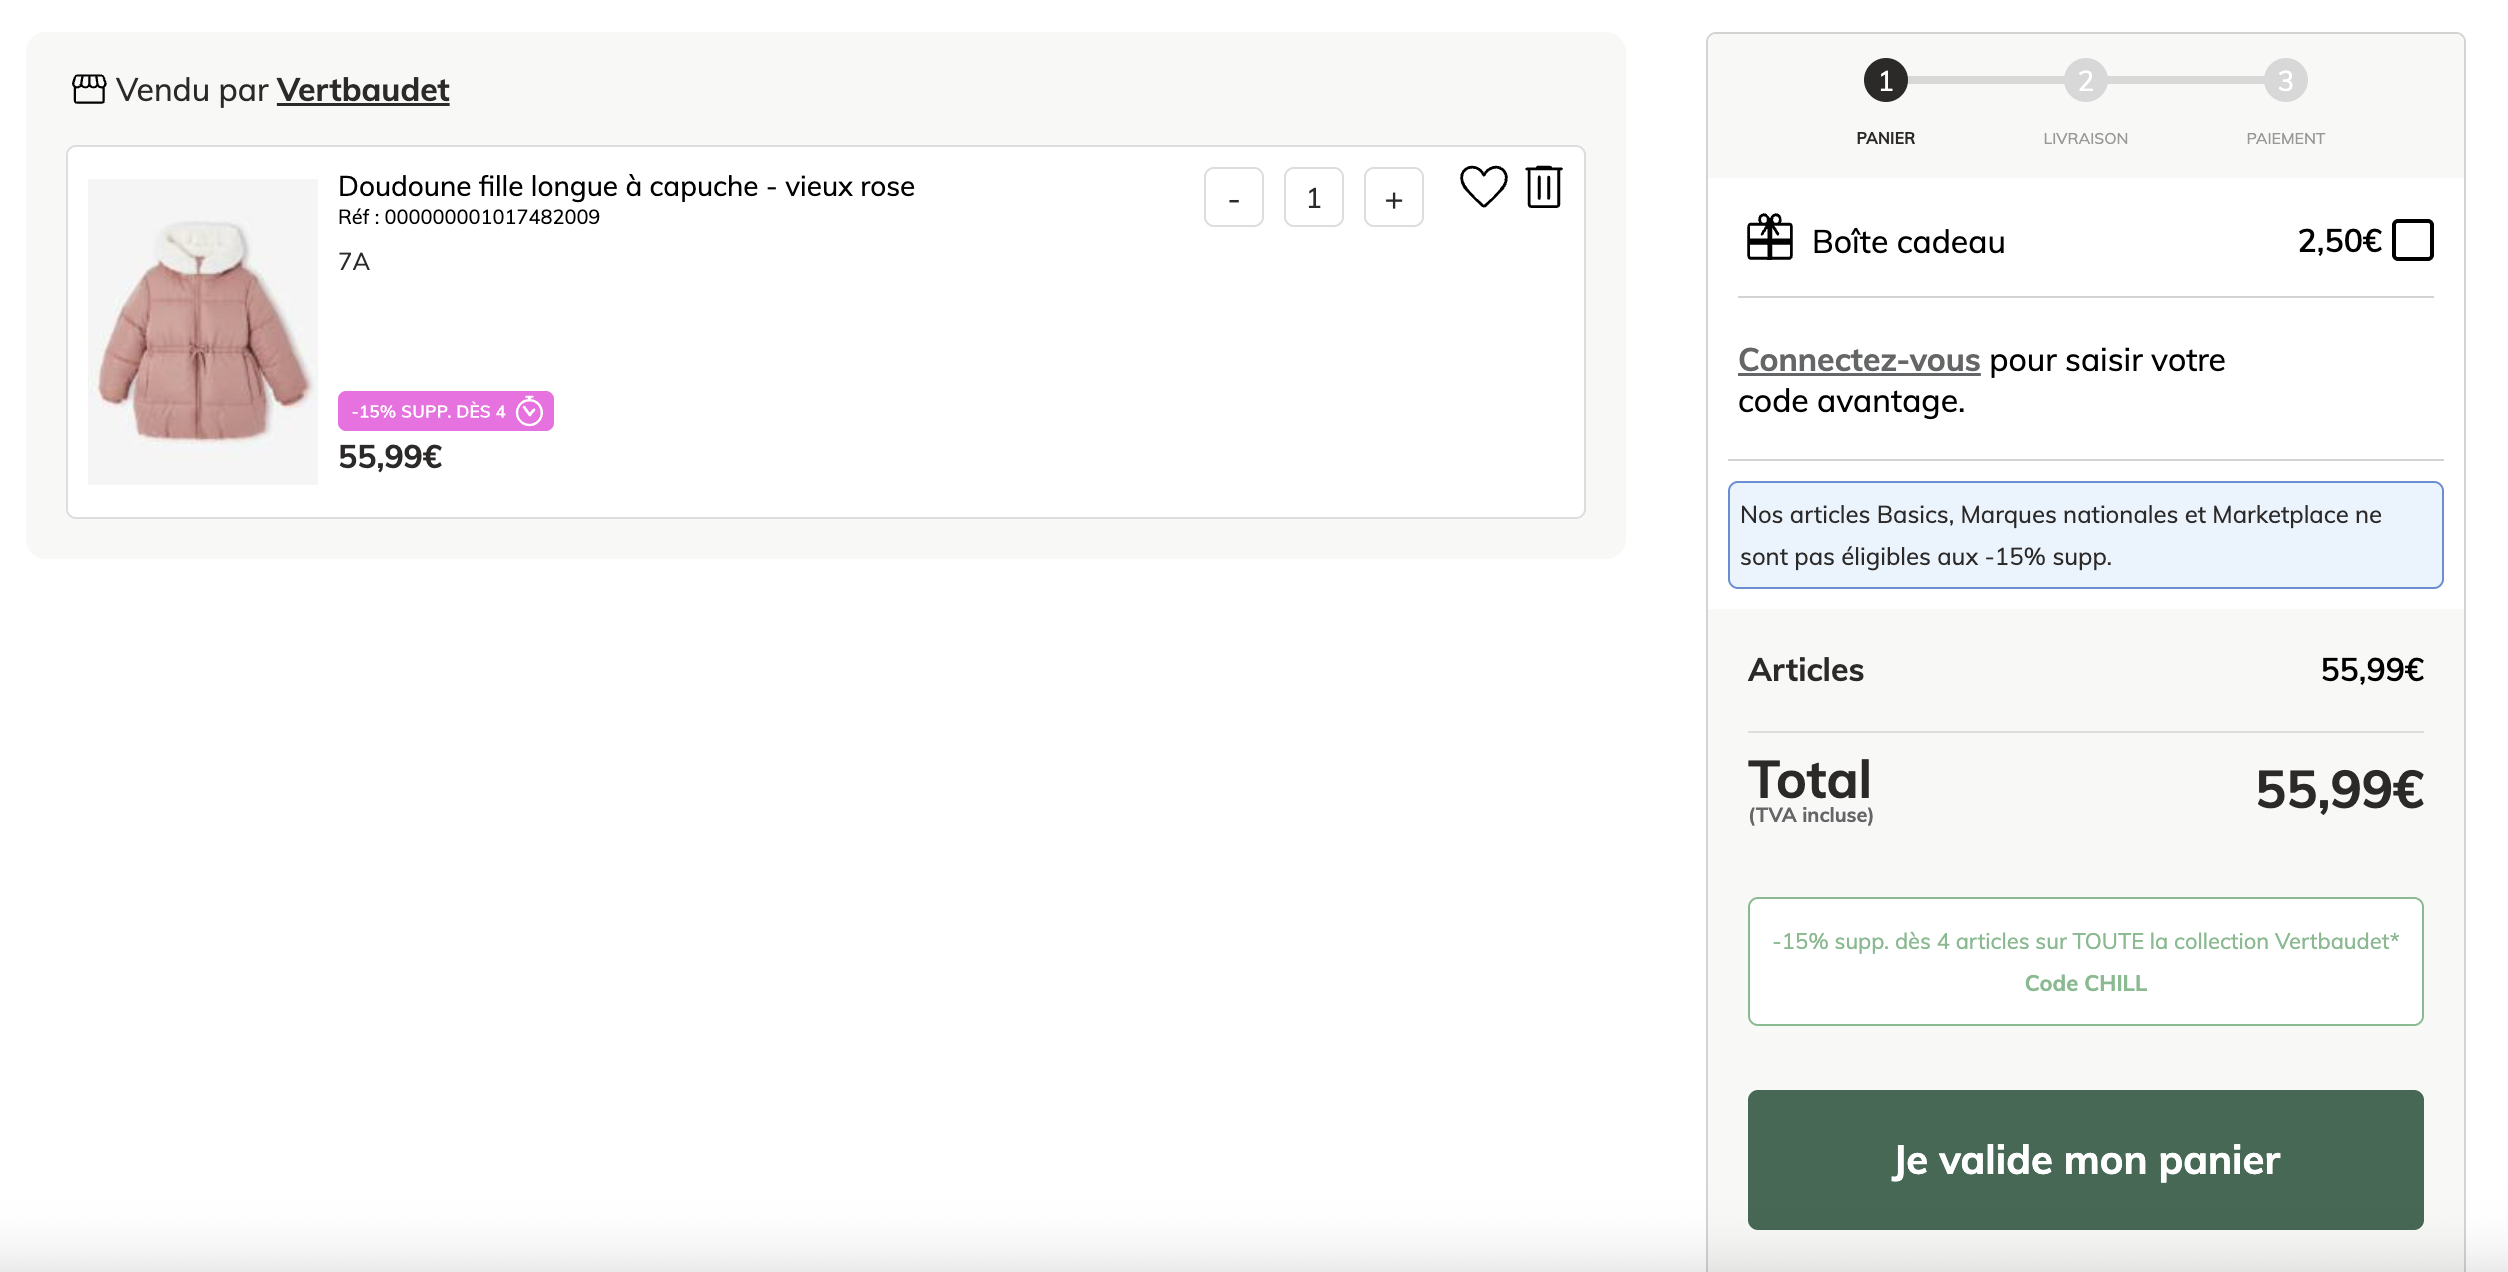
Task: Add the doudoune to wishlist with heart icon
Action: tap(1483, 187)
